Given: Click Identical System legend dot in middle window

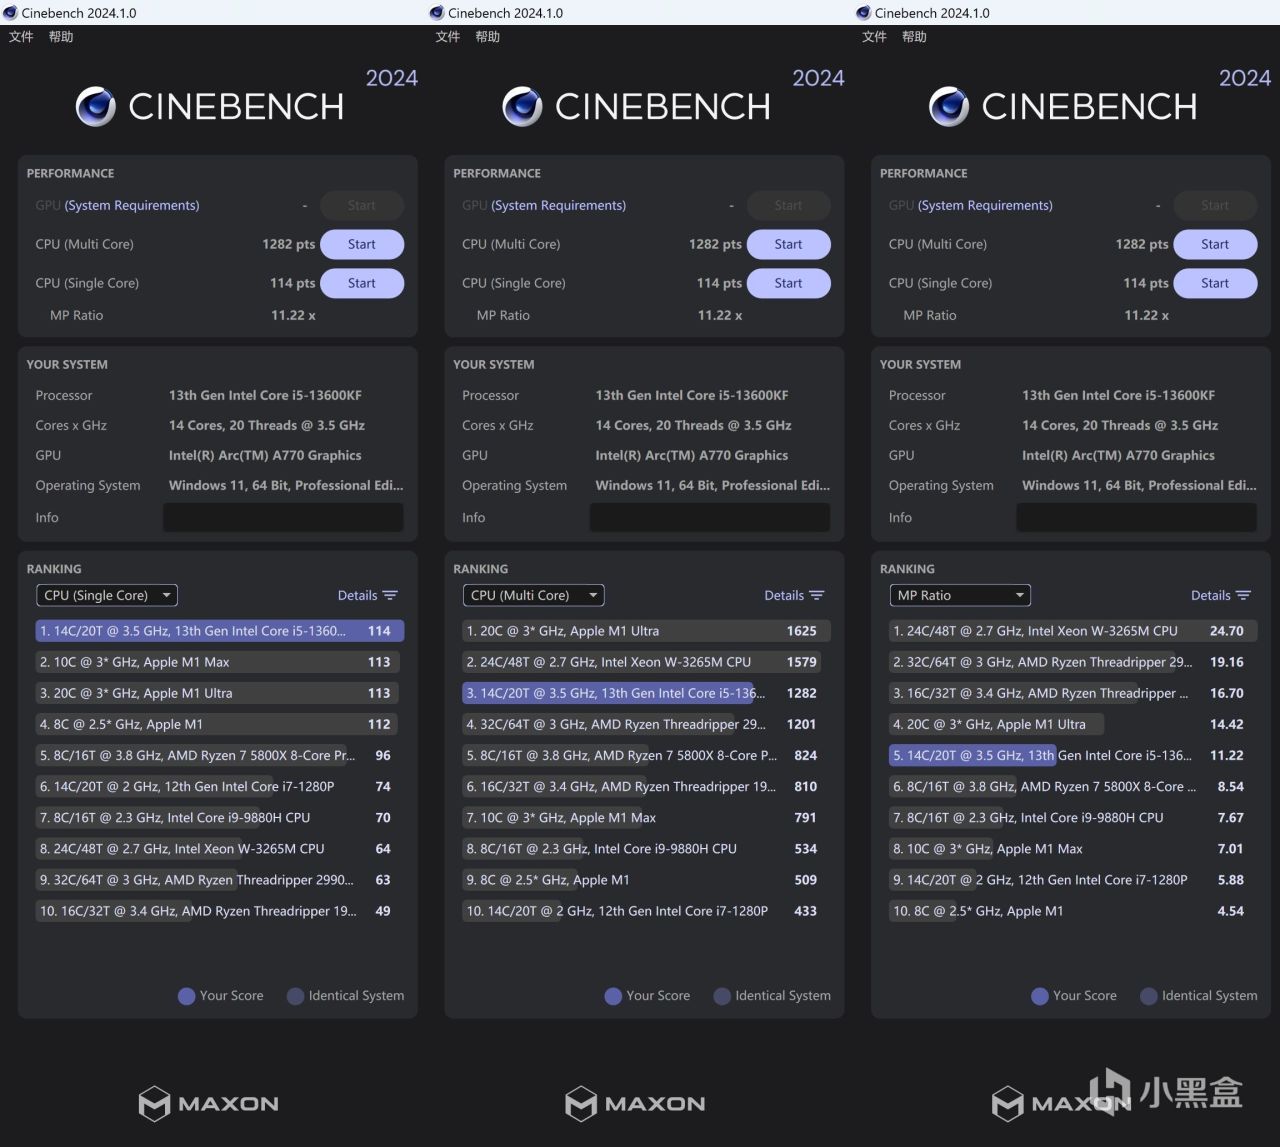Looking at the screenshot, I should pyautogui.click(x=722, y=996).
